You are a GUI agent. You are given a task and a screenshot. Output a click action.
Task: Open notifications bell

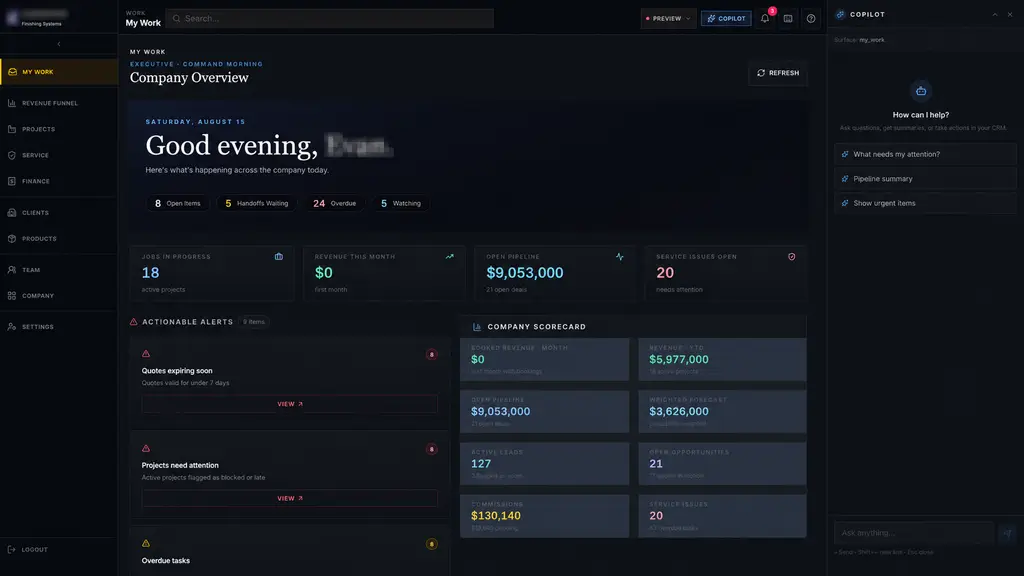point(765,18)
